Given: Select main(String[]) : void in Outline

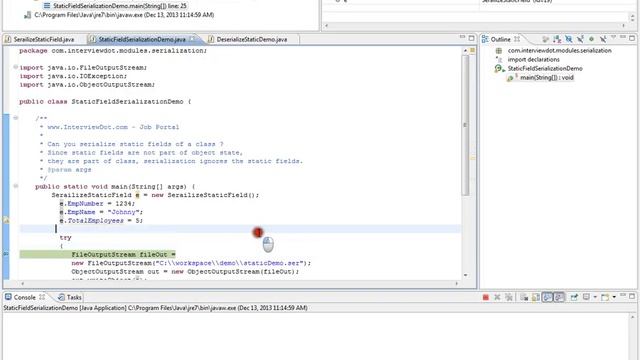Looking at the screenshot, I should [x=547, y=78].
